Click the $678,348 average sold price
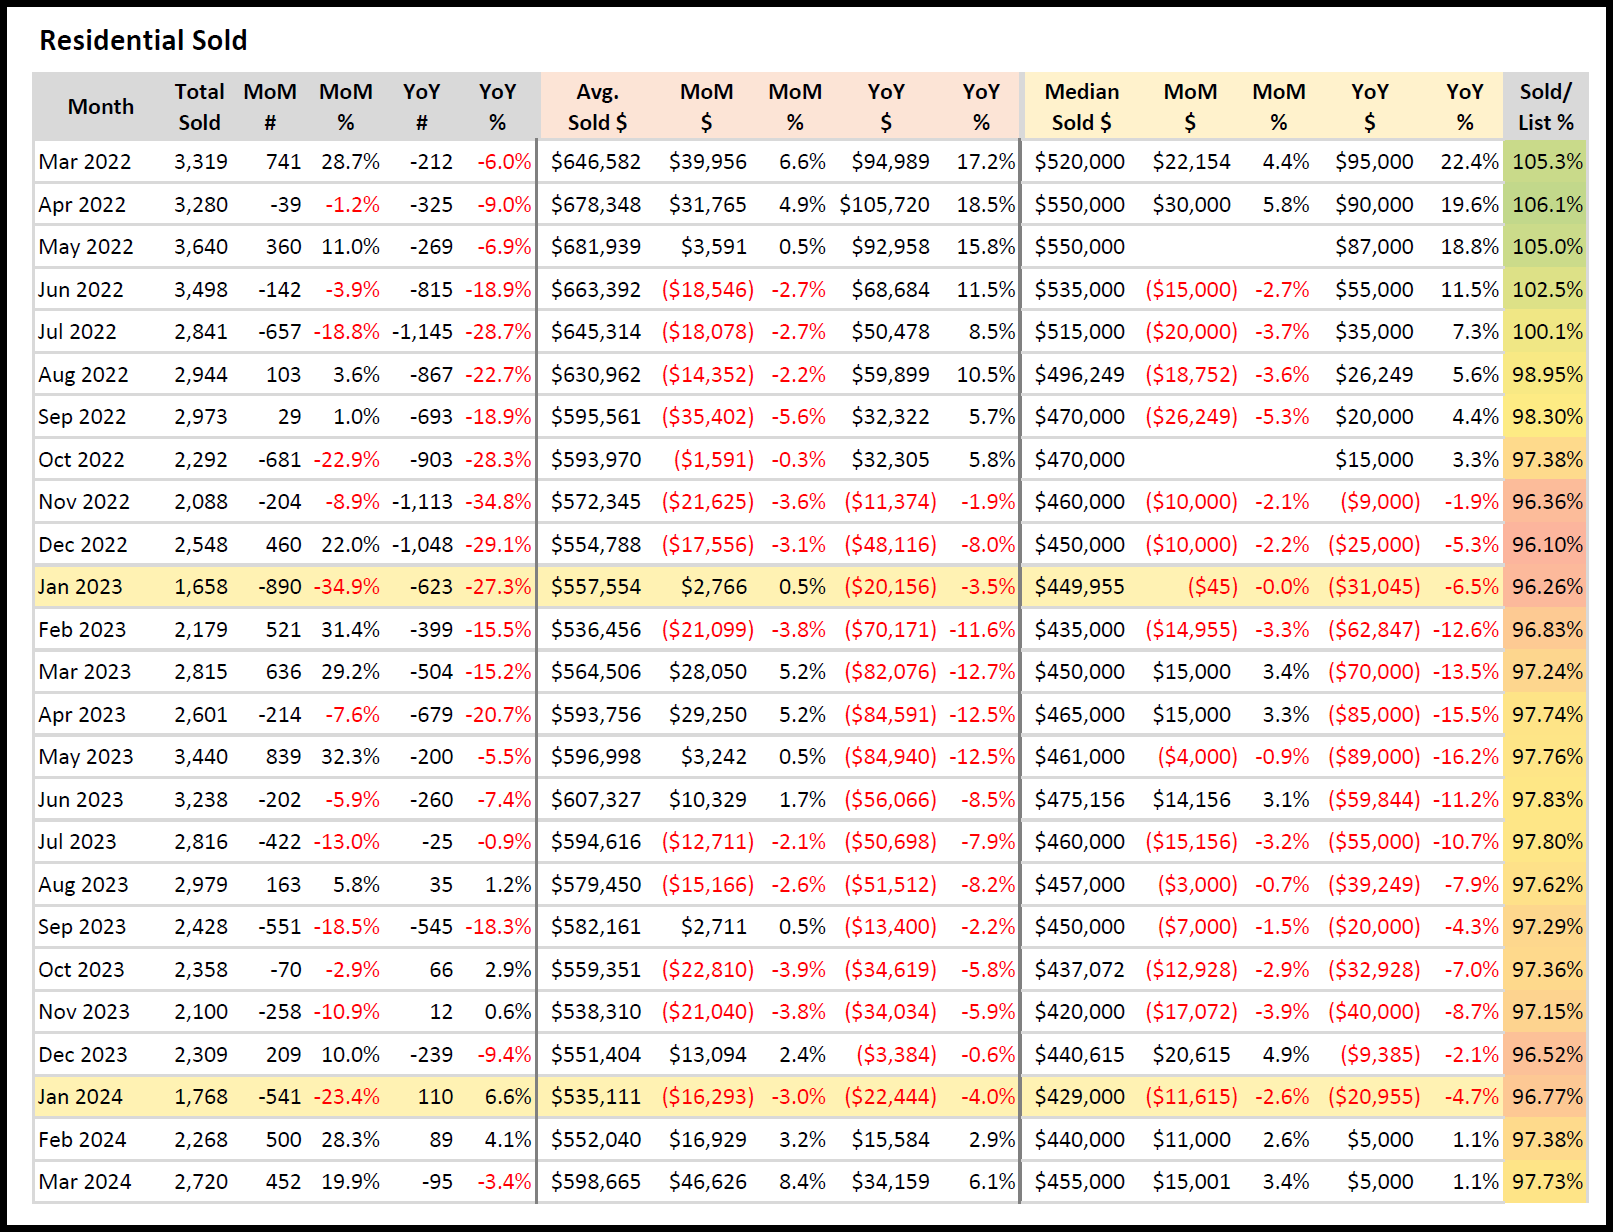The image size is (1613, 1232). pyautogui.click(x=596, y=205)
